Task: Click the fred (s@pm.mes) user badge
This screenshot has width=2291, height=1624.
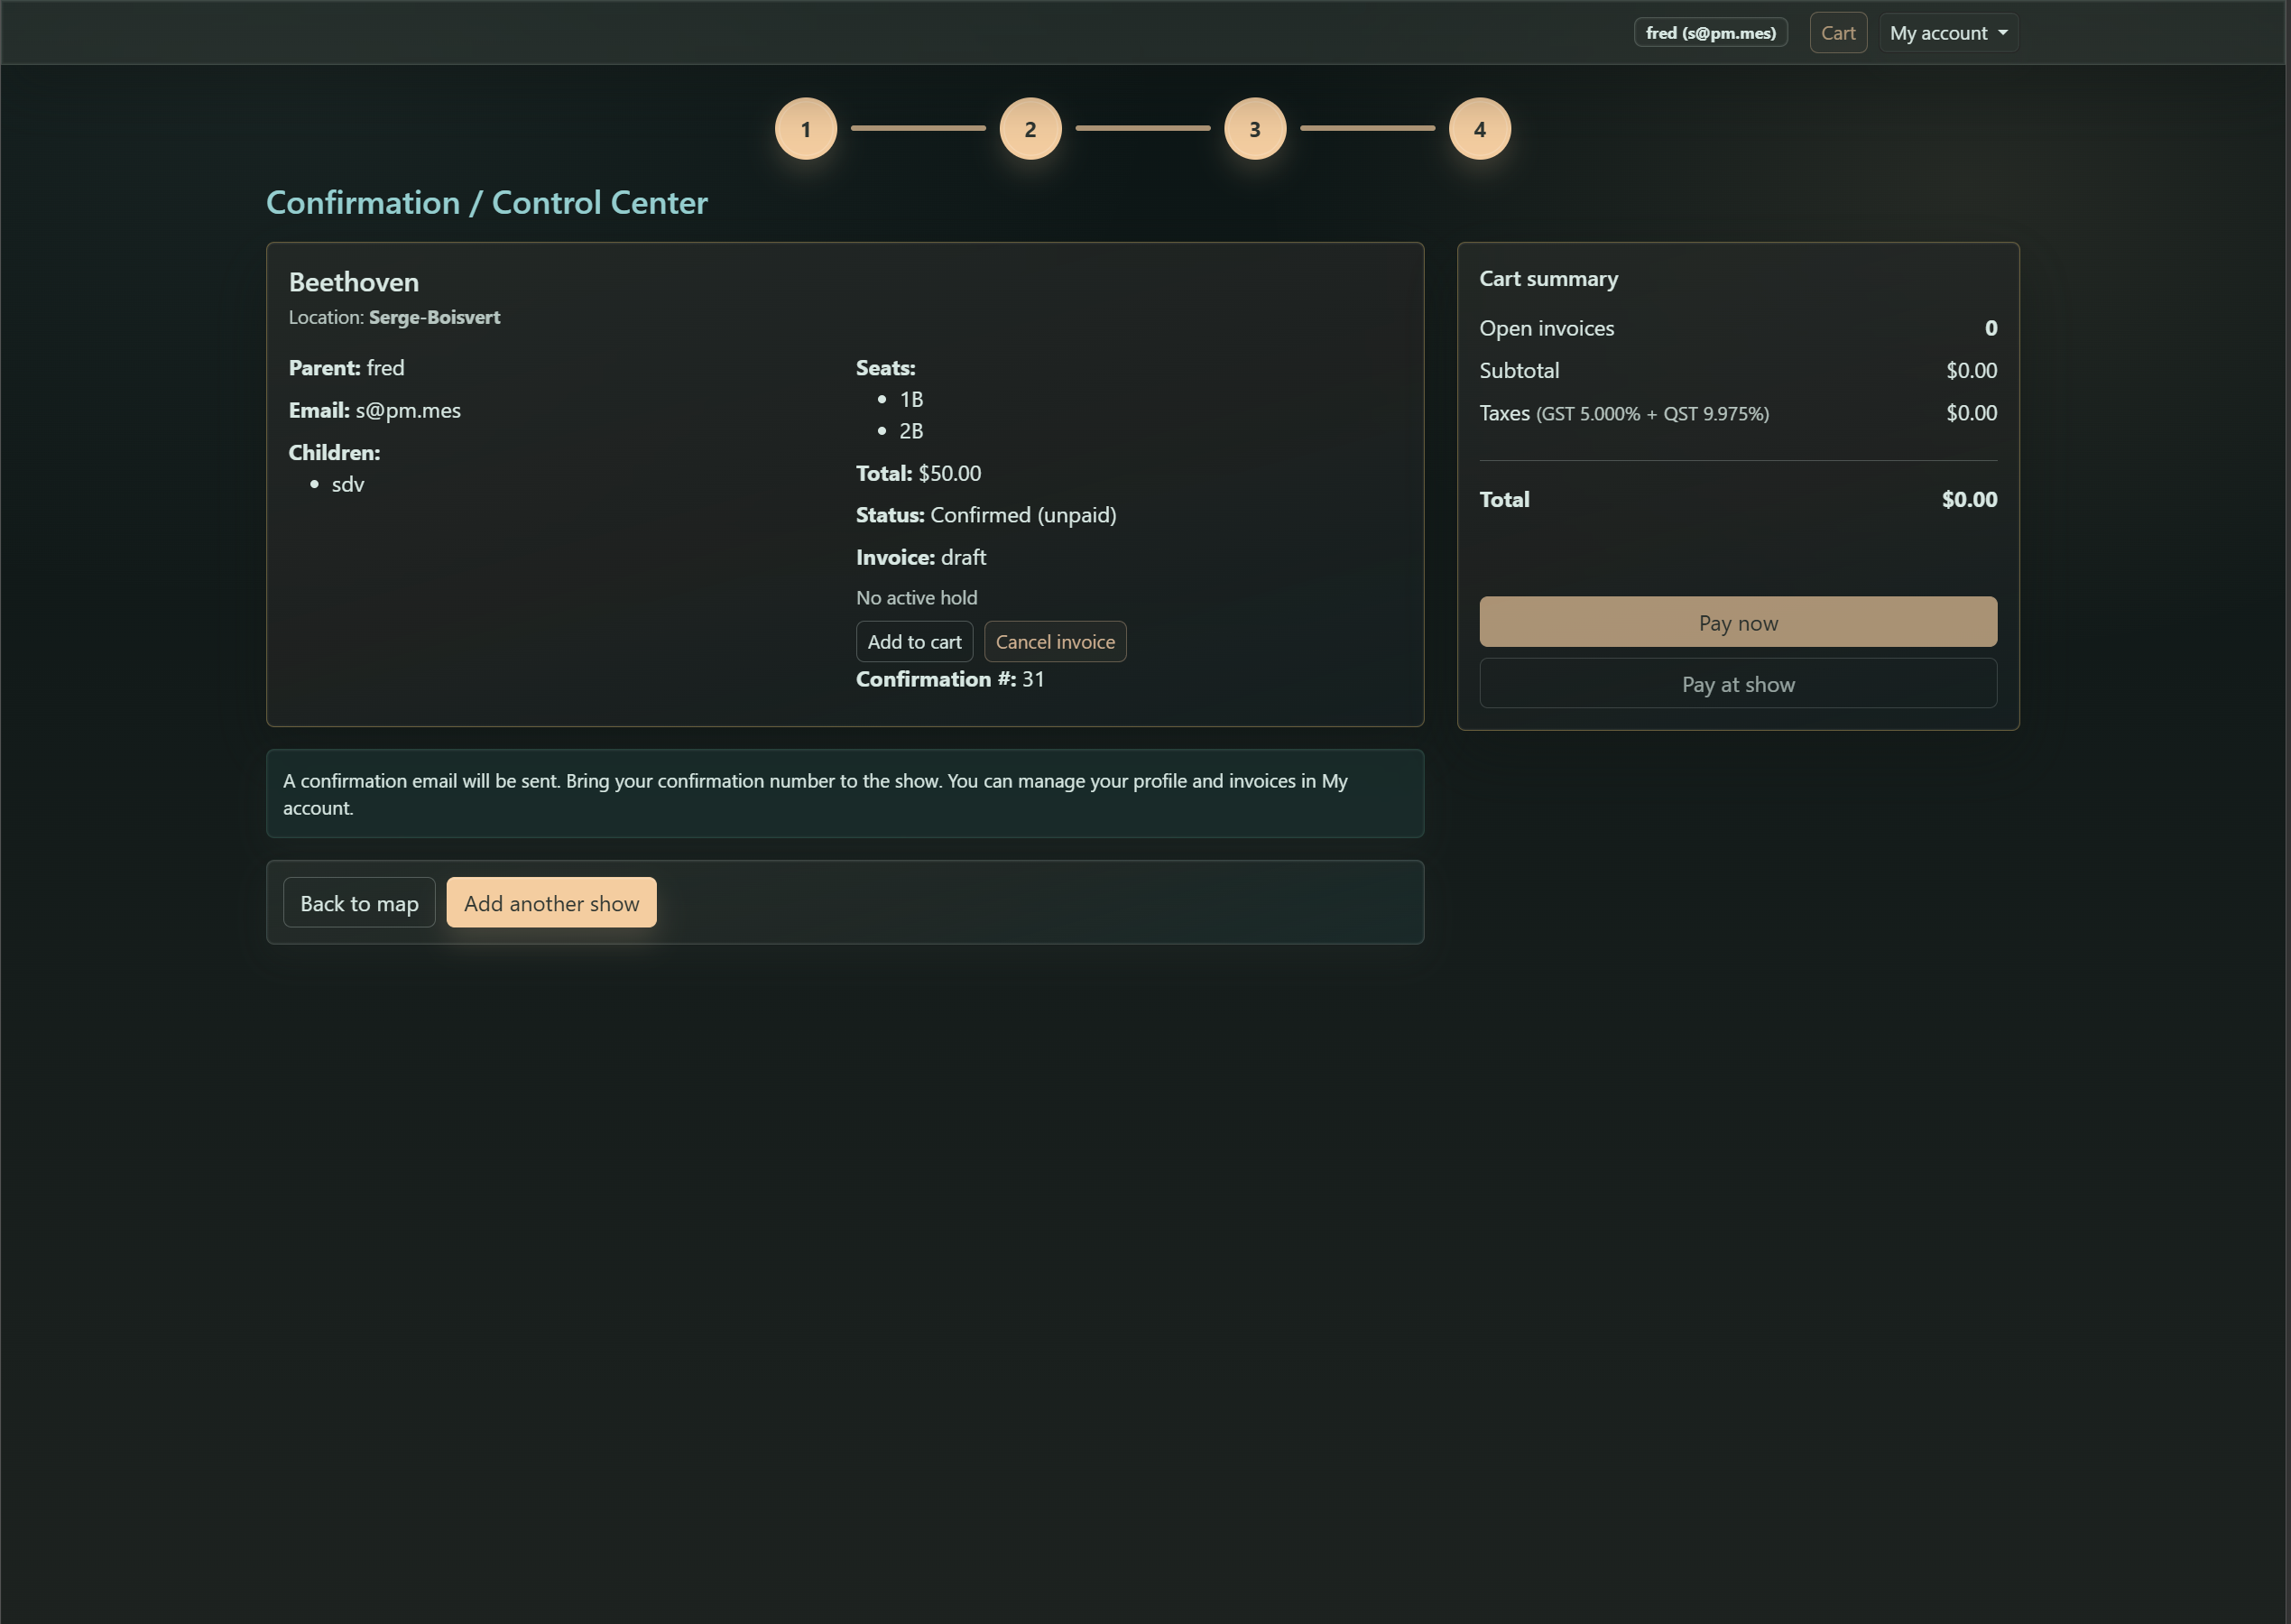Action: click(x=1710, y=32)
